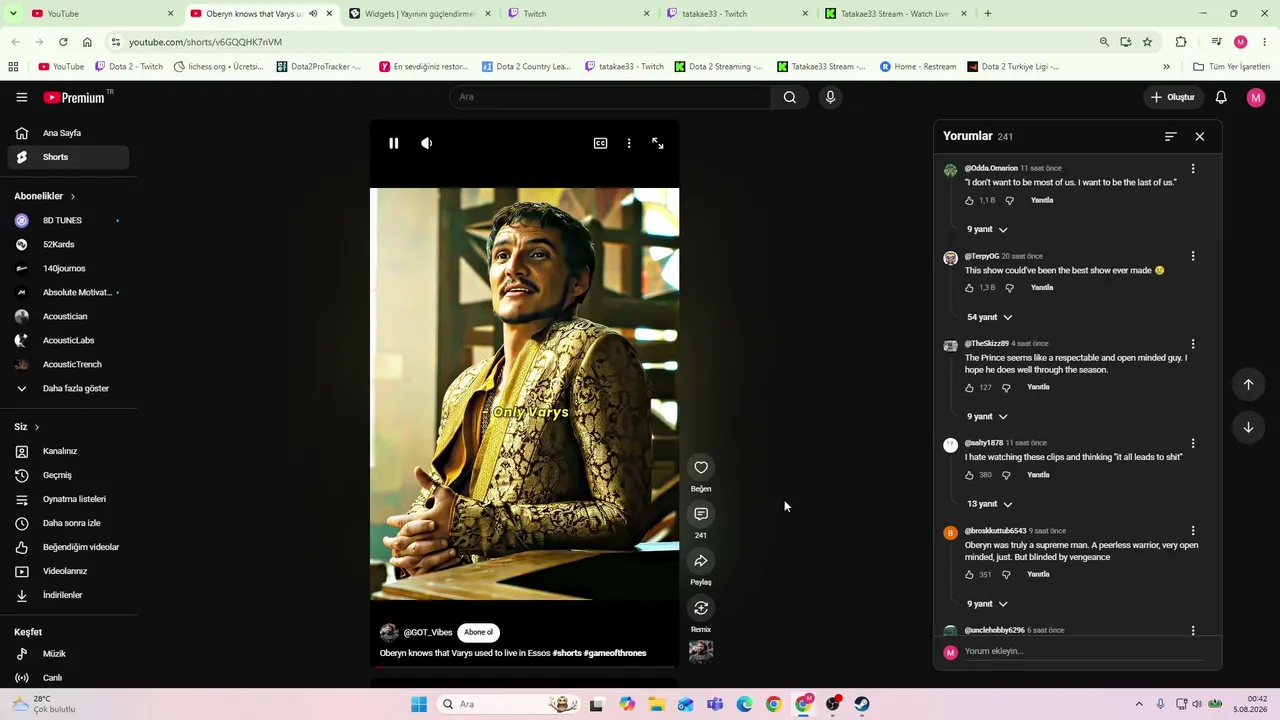Bookmark this page with the star
This screenshot has width=1280, height=720.
(1147, 42)
